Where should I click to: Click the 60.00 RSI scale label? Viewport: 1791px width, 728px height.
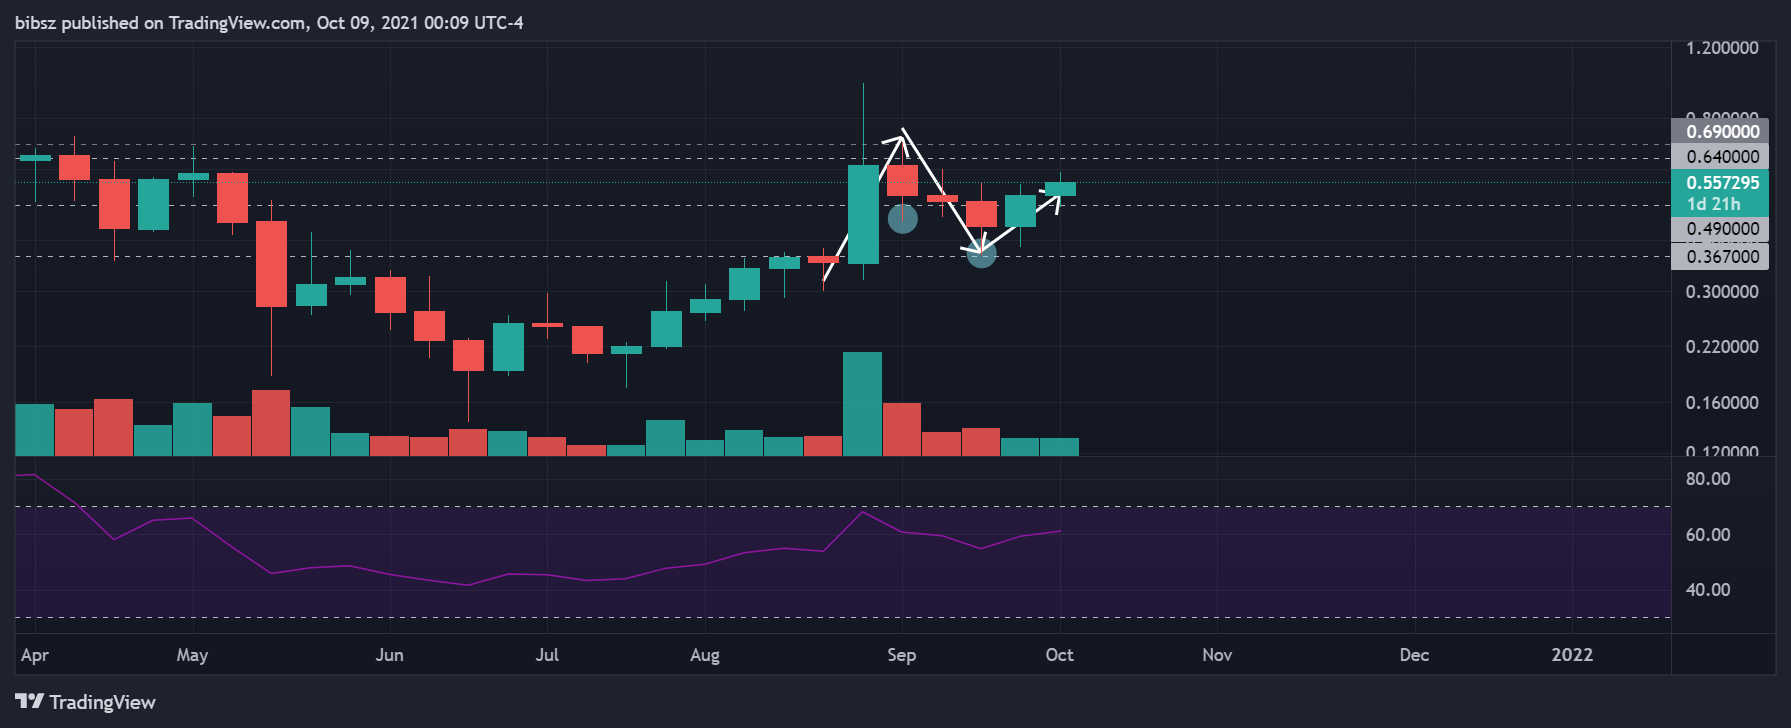pyautogui.click(x=1708, y=535)
